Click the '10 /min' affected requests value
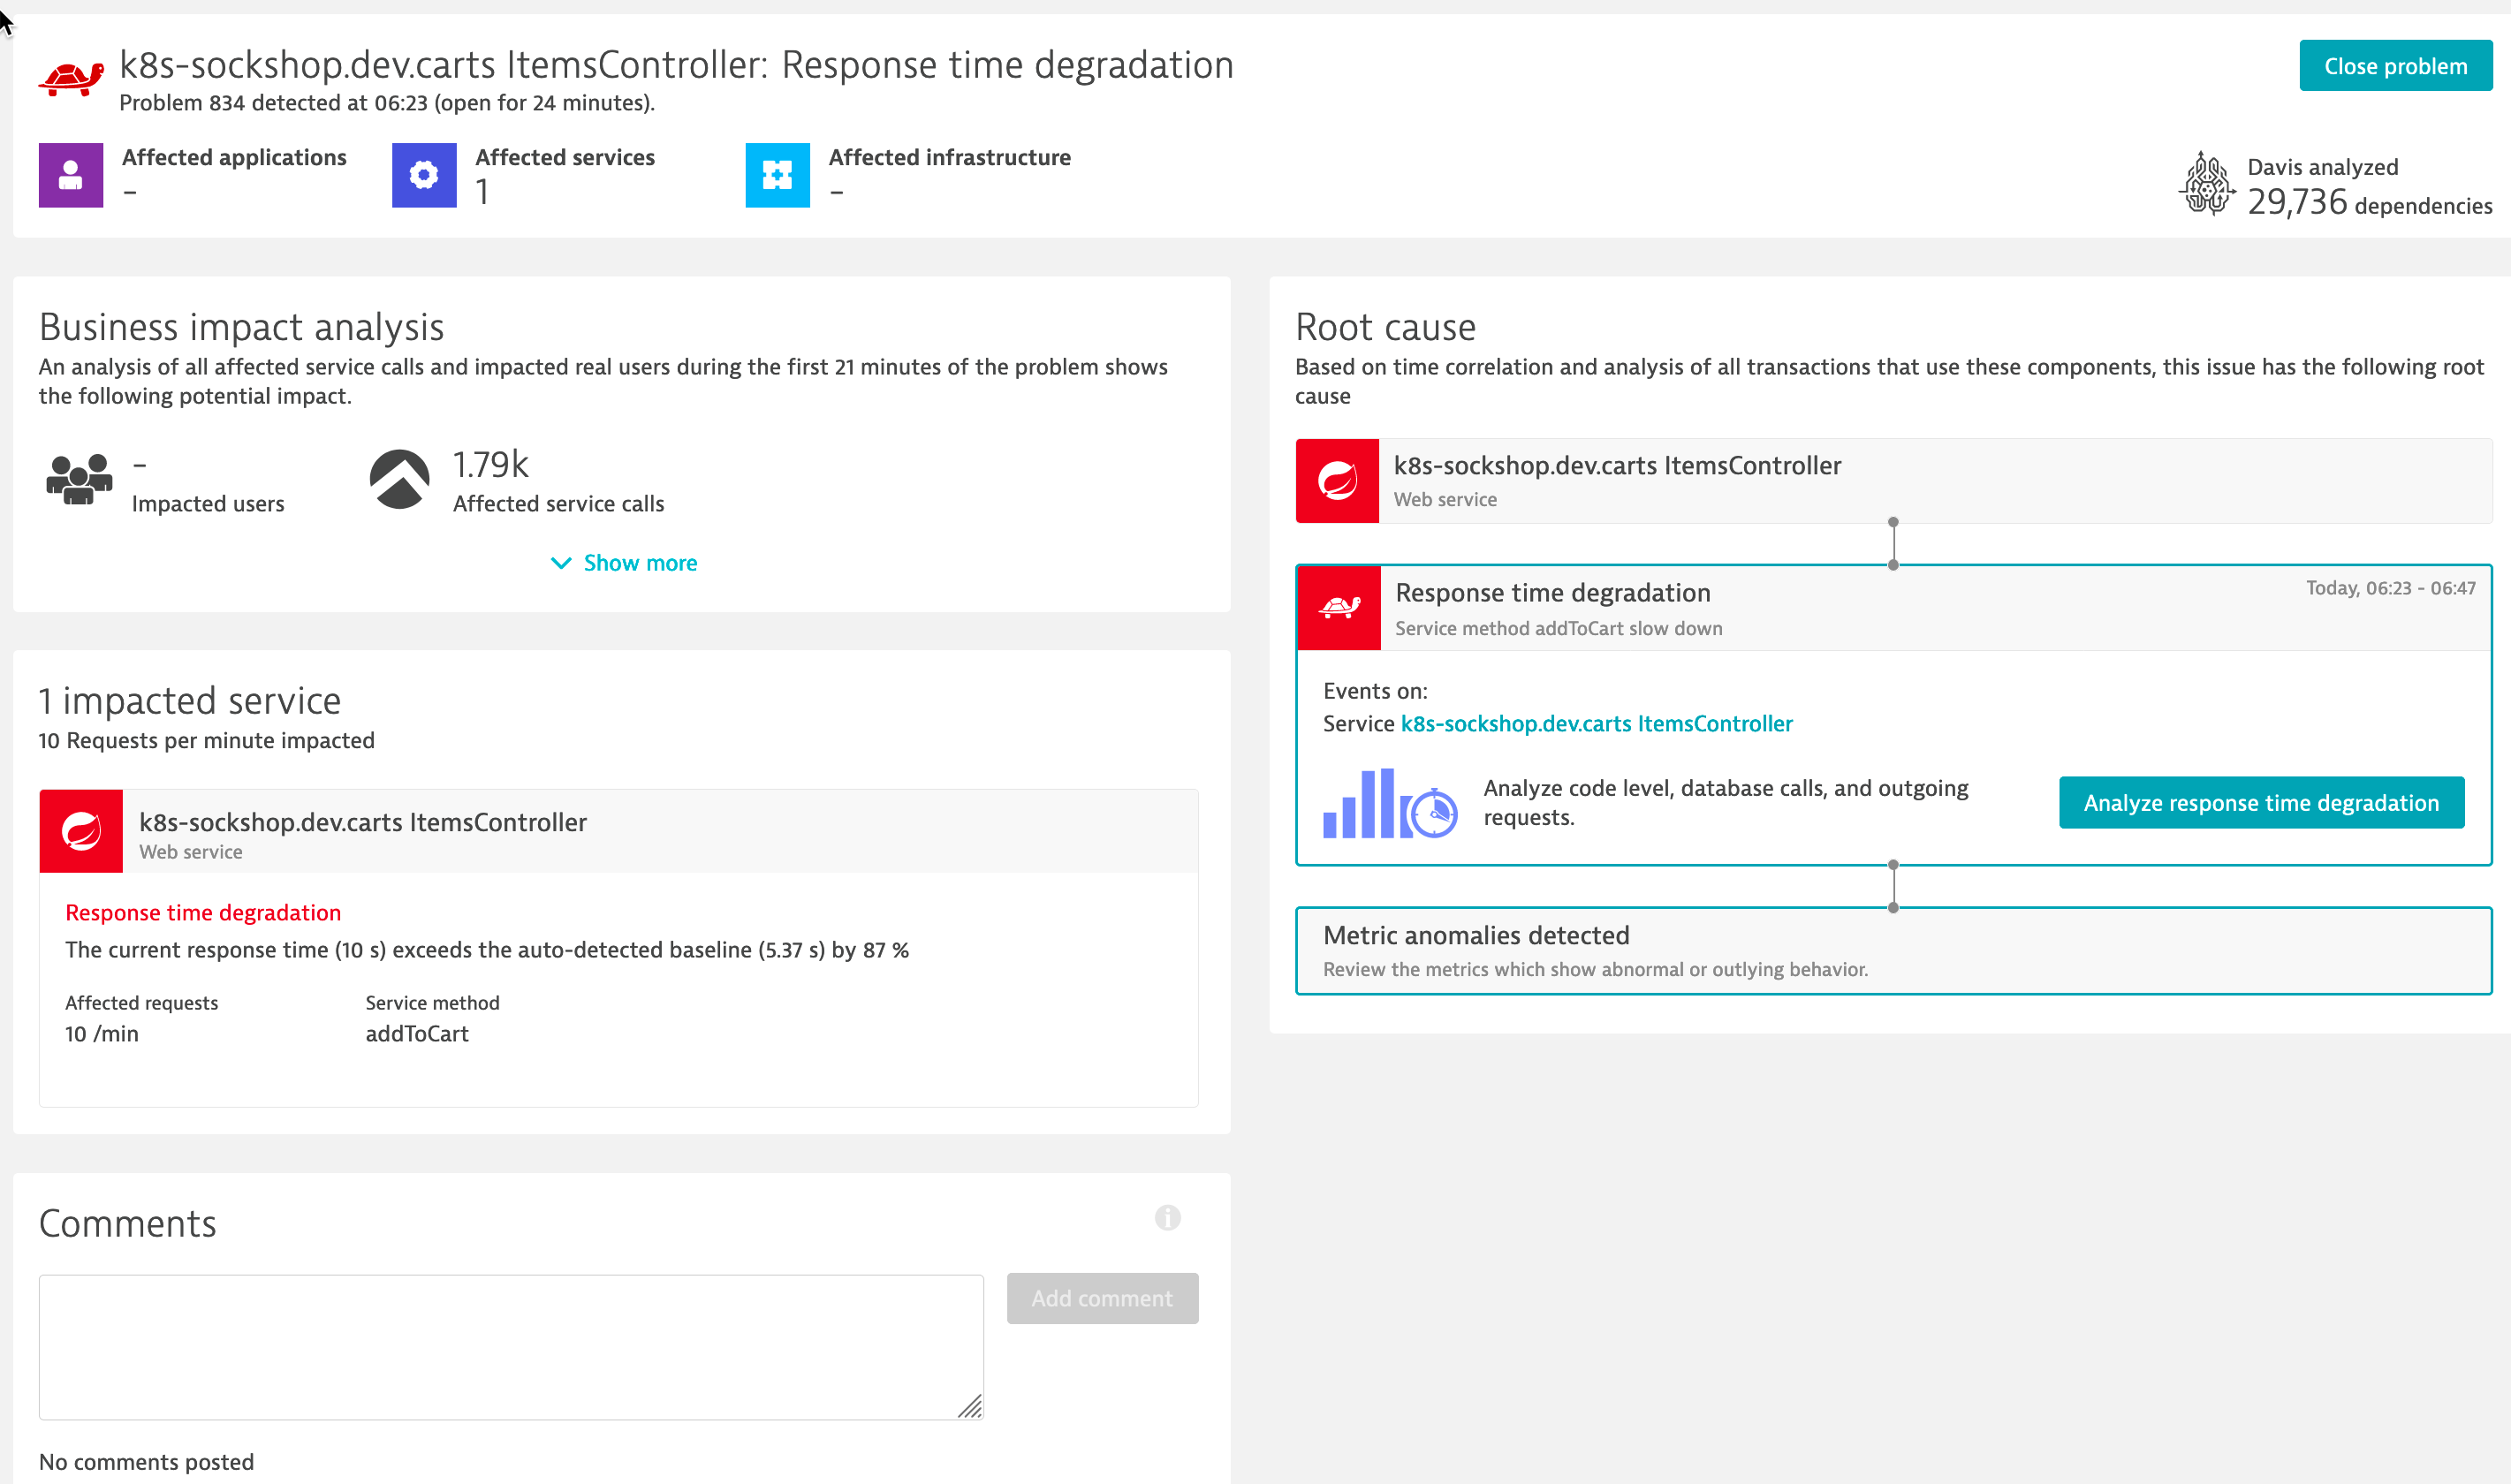Image resolution: width=2511 pixels, height=1484 pixels. pyautogui.click(x=102, y=1034)
